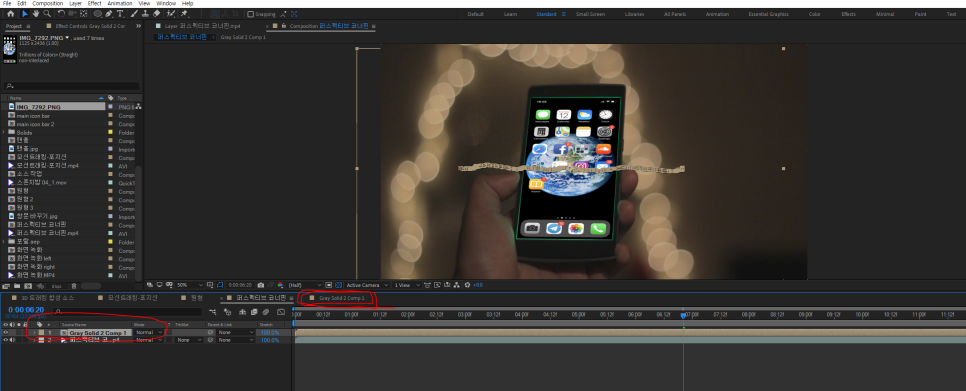Mute audio of layer 2
The height and width of the screenshot is (391, 966).
12,340
